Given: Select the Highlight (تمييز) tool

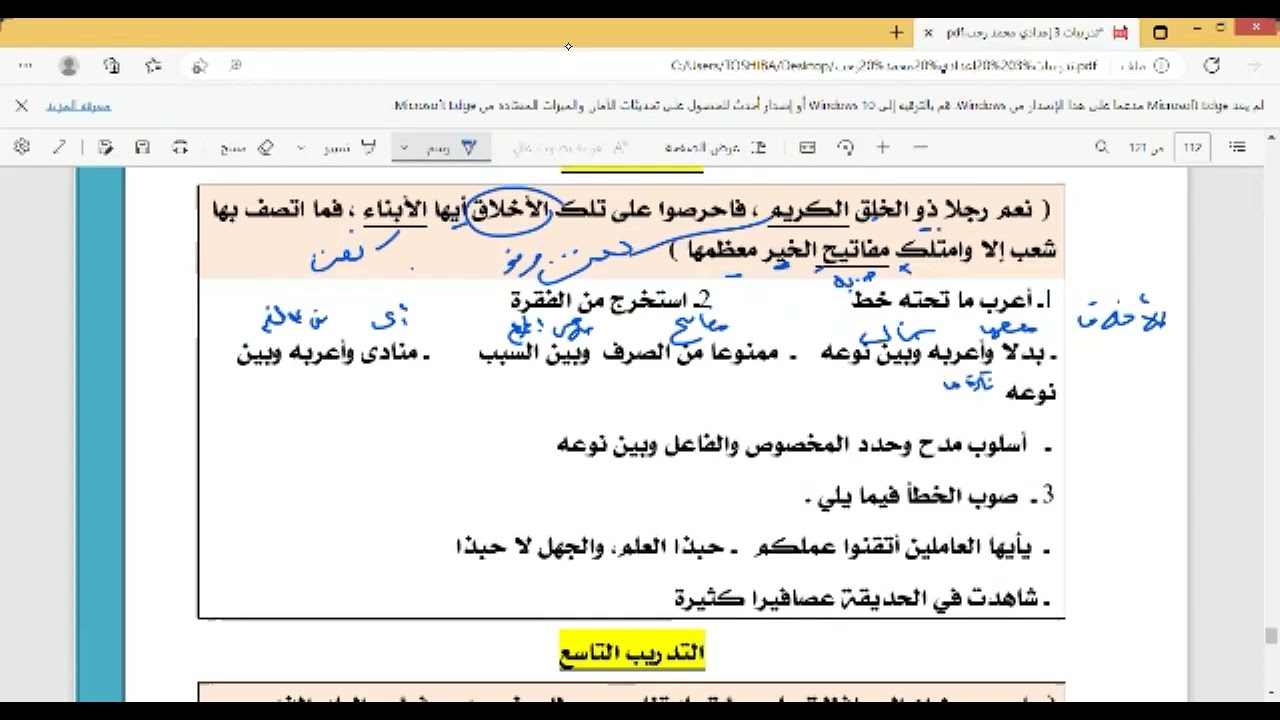Looking at the screenshot, I should point(350,147).
